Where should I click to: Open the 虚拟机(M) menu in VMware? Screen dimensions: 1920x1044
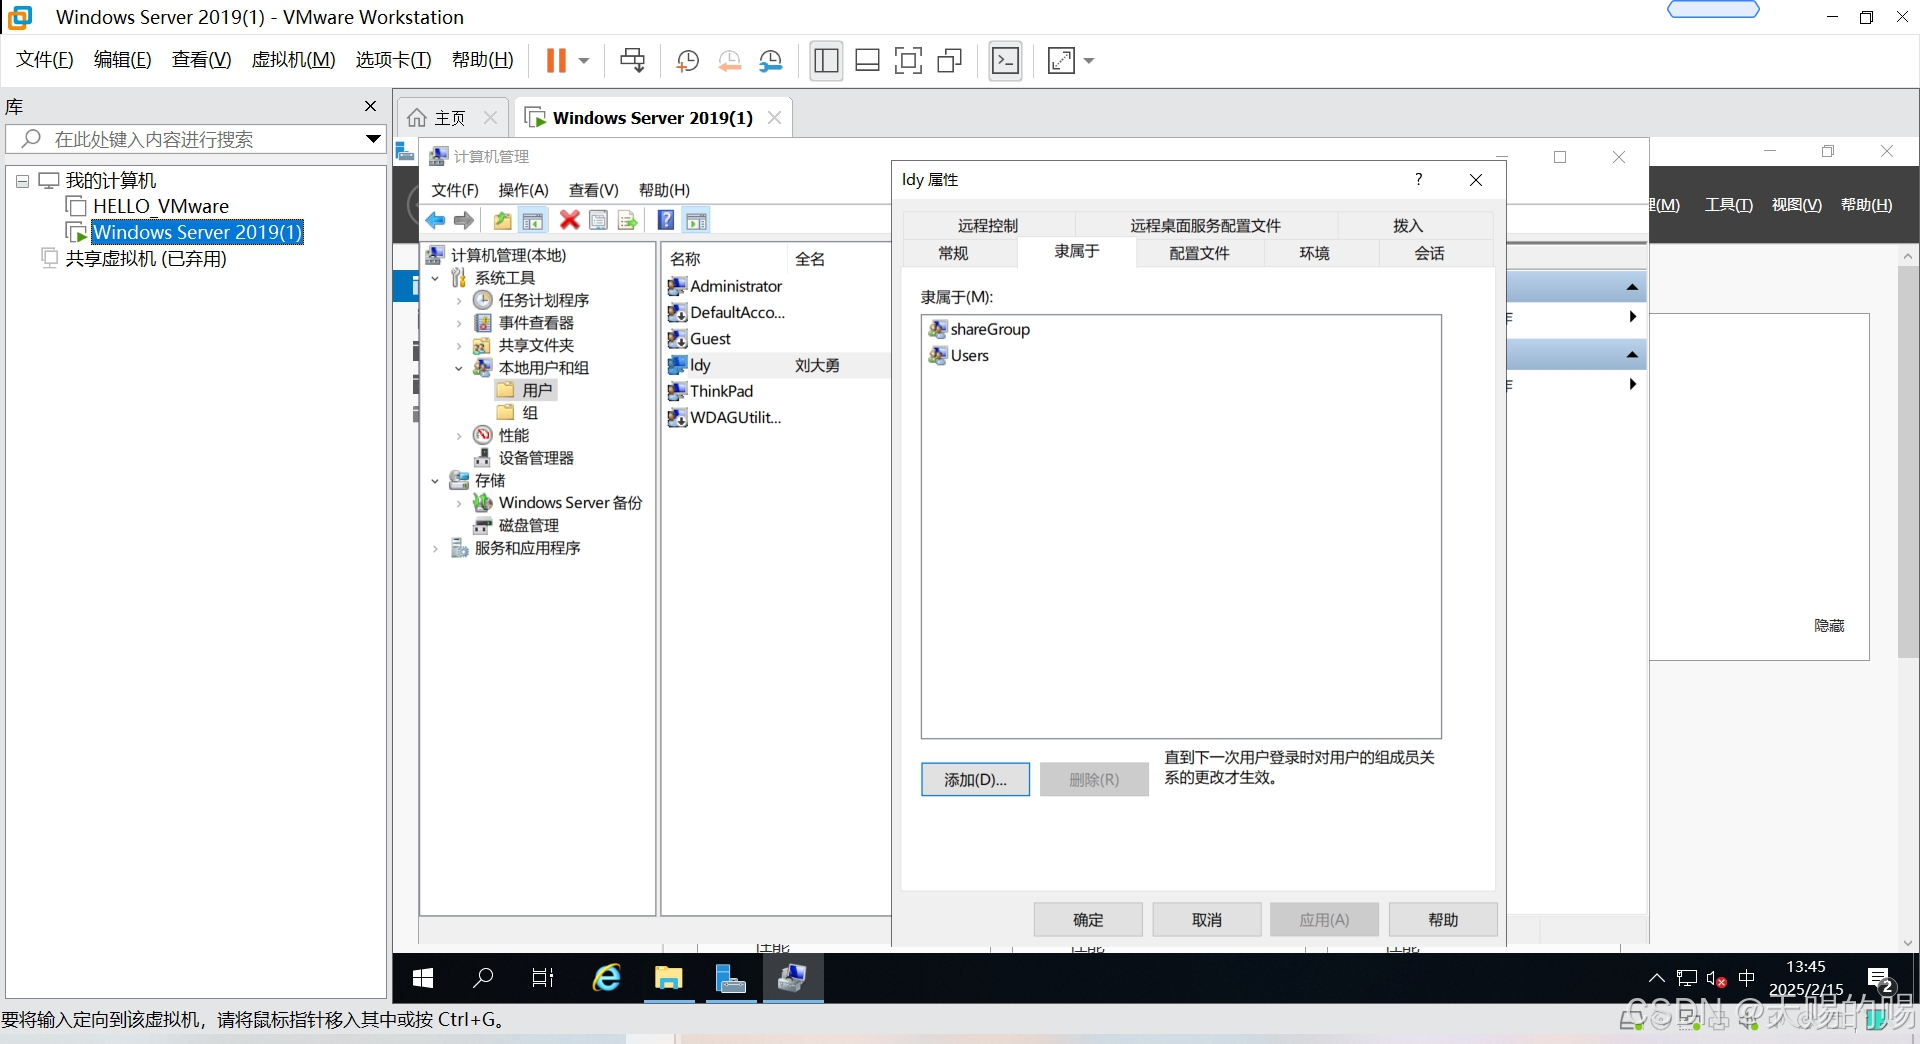(293, 60)
